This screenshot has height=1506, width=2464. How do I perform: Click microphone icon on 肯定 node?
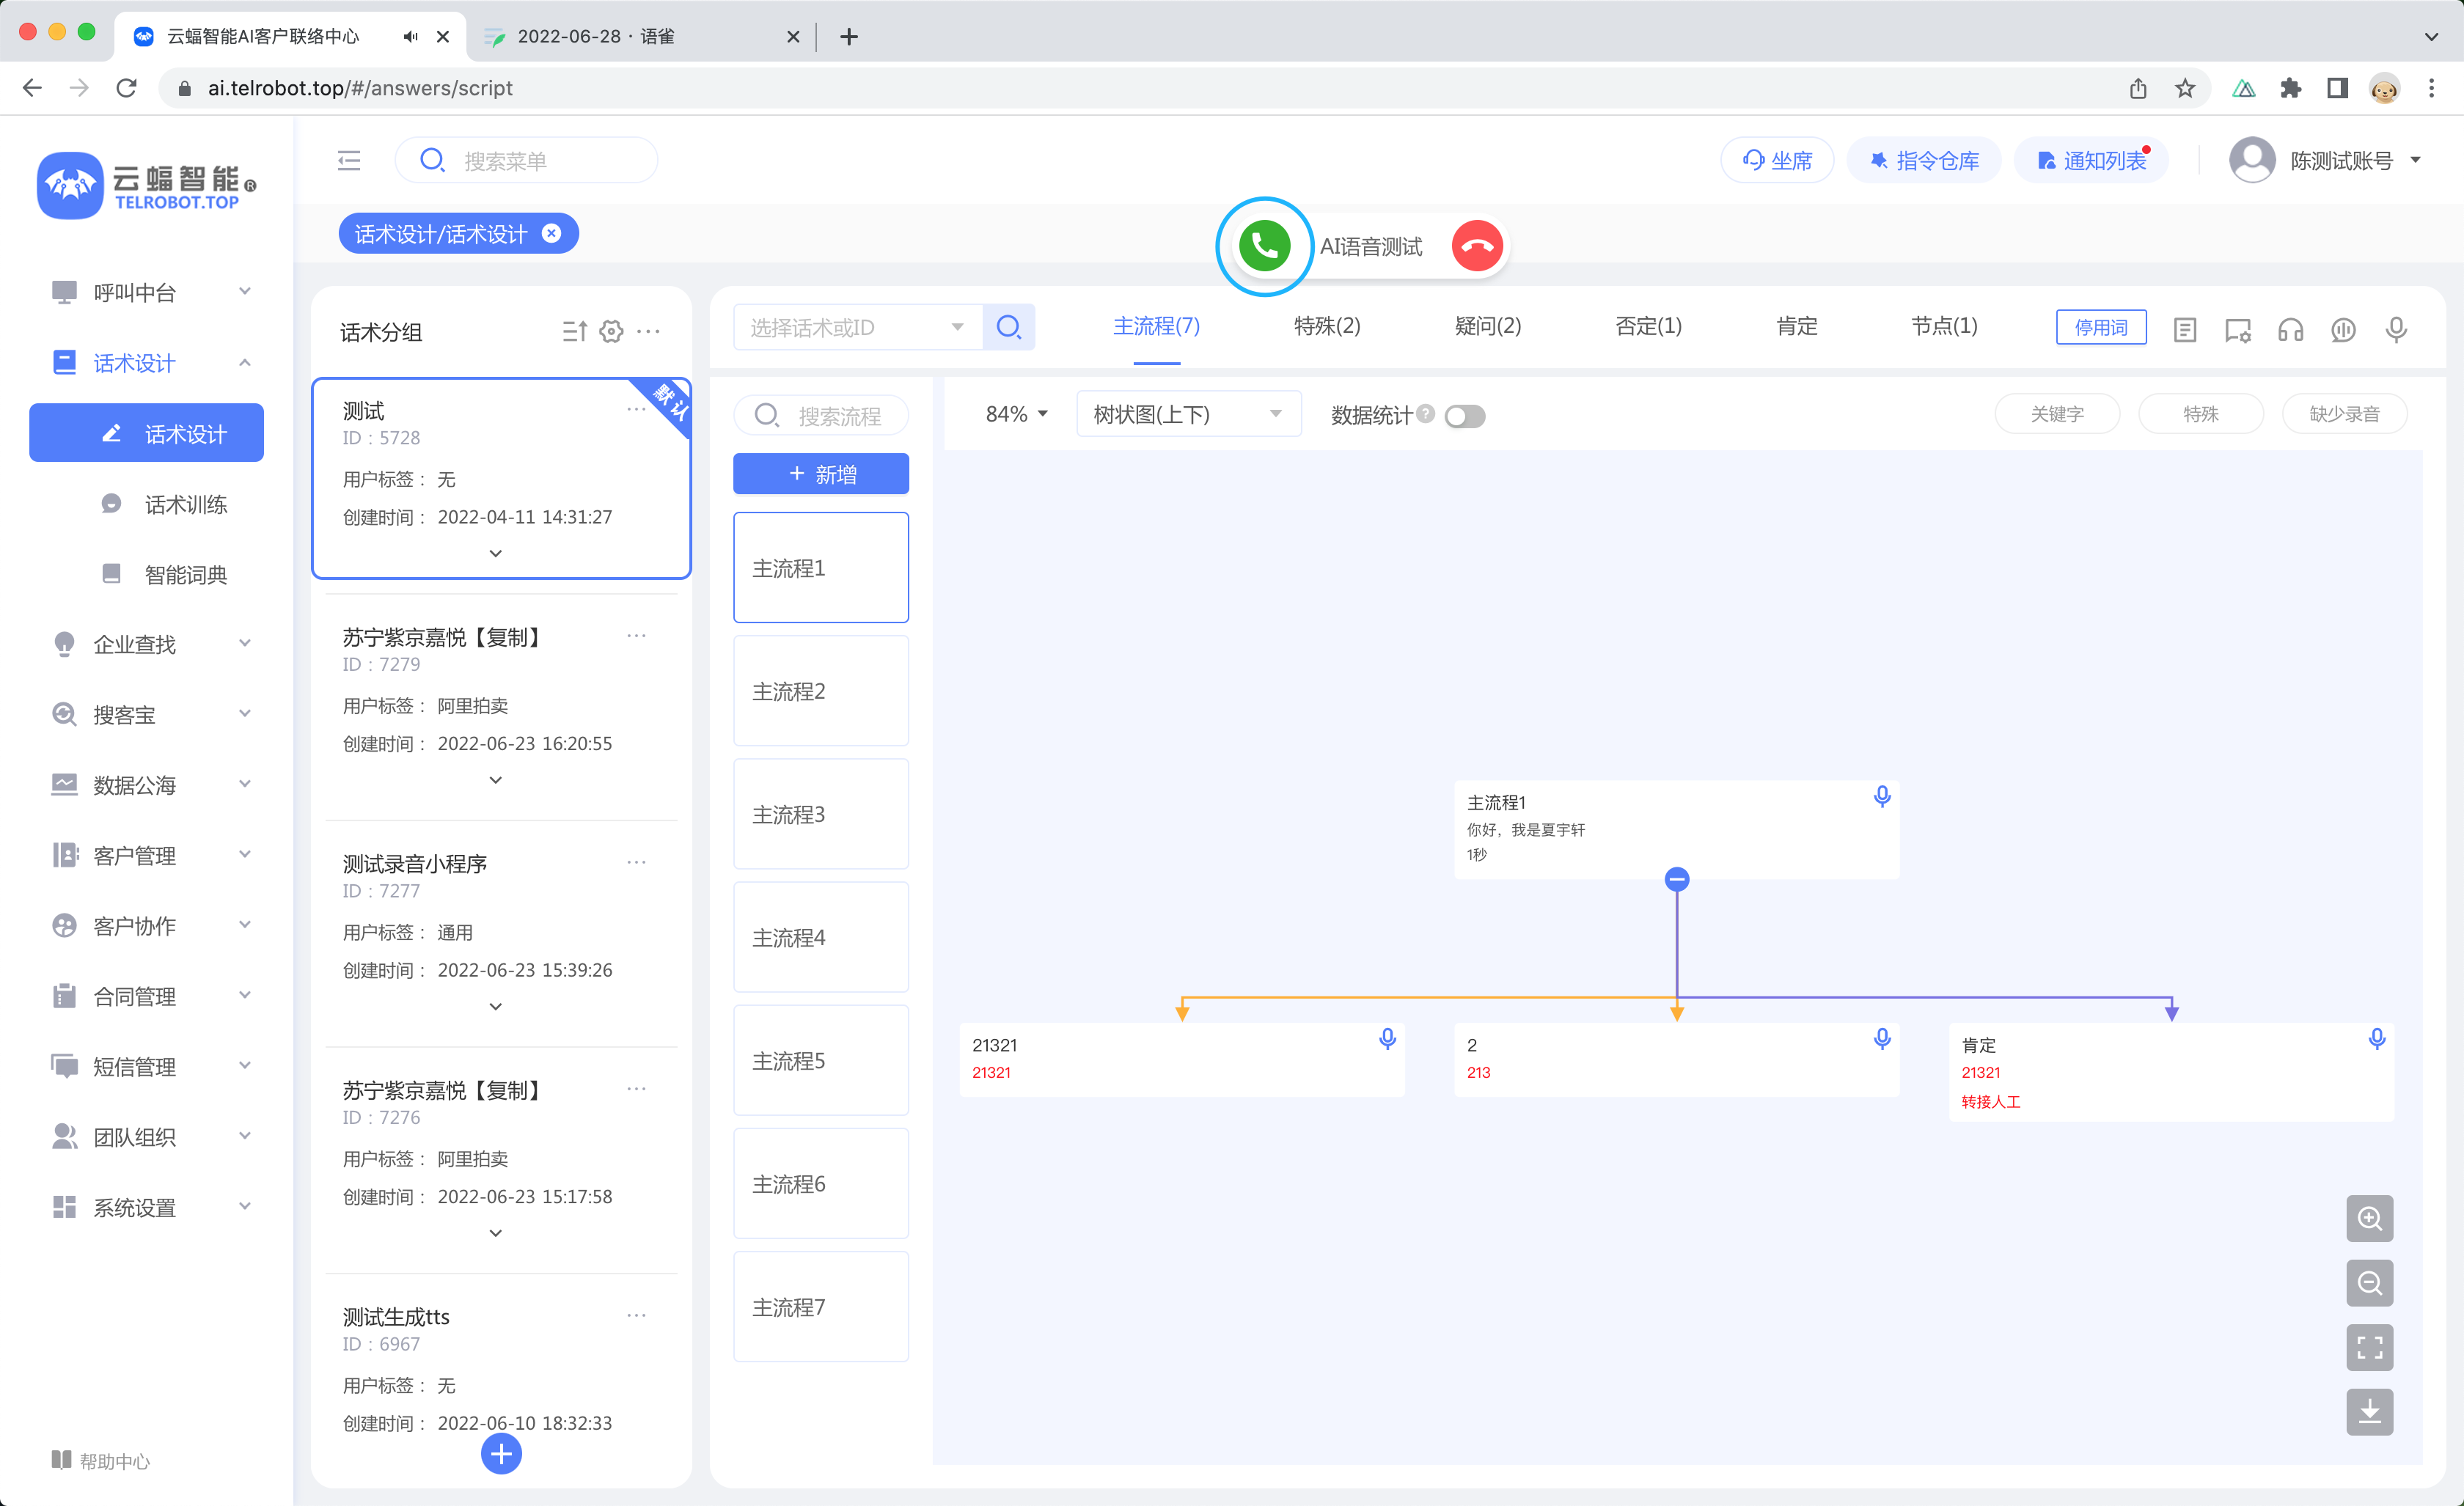2376,1039
